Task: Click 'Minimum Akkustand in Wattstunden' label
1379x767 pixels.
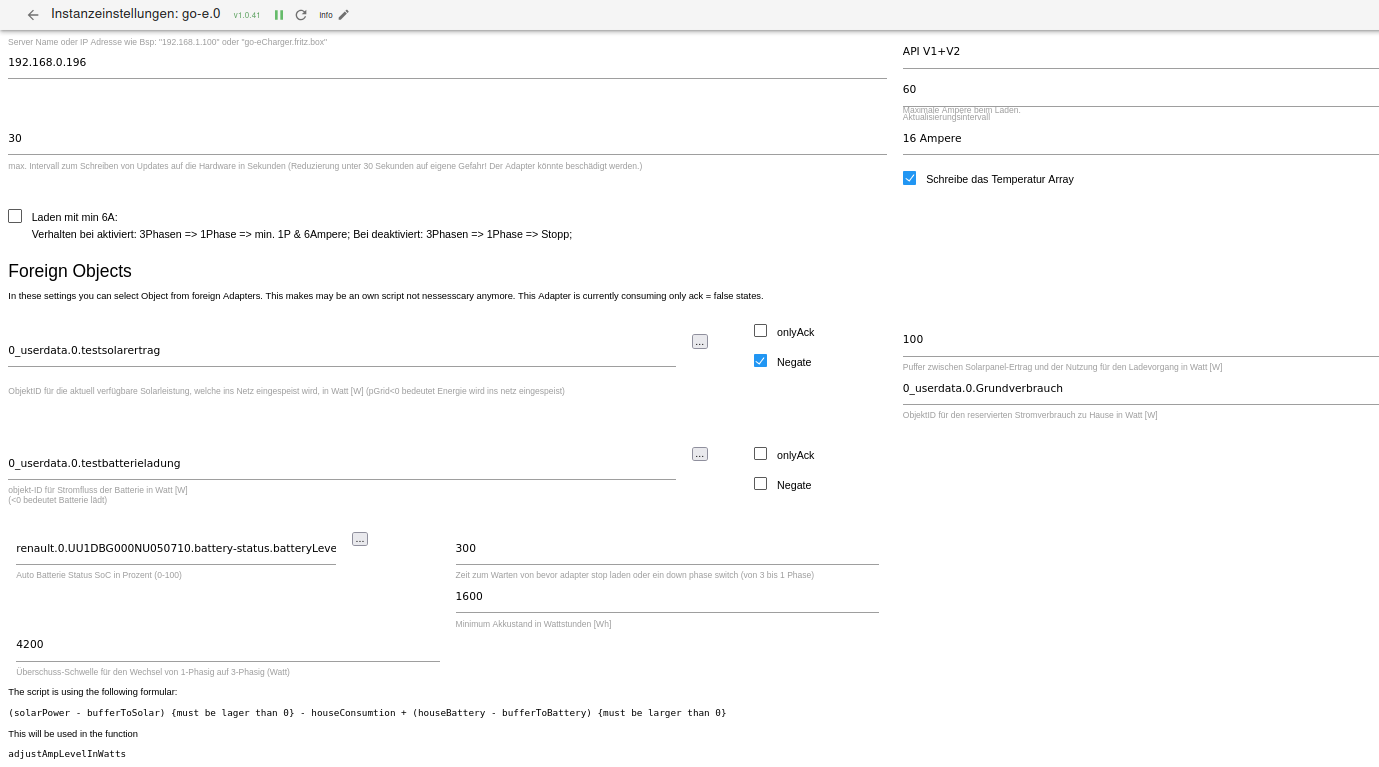Action: click(x=533, y=624)
